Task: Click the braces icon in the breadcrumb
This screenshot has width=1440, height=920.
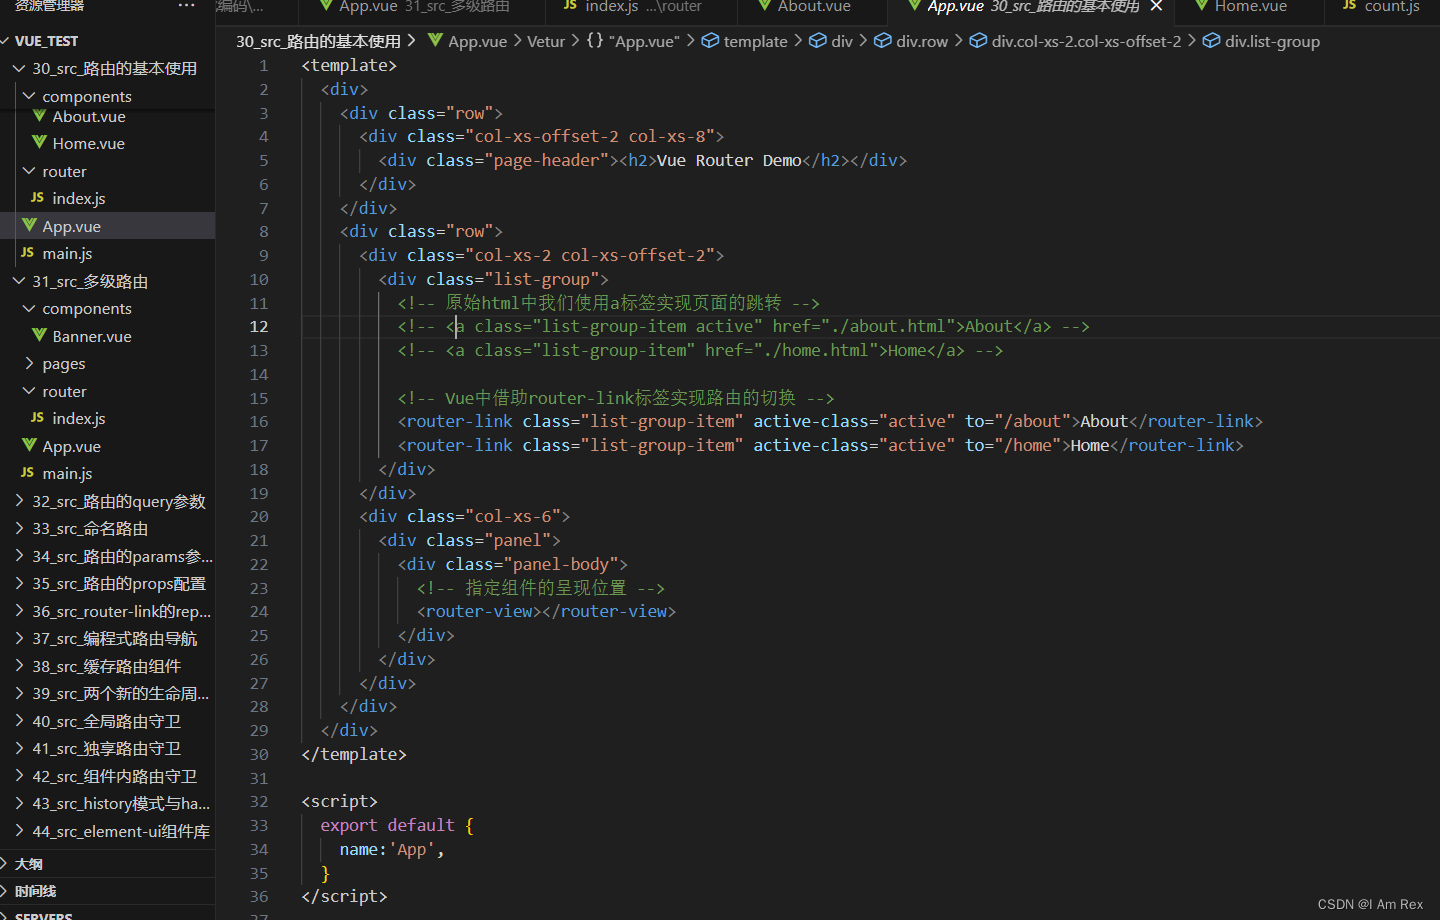Action: point(595,41)
